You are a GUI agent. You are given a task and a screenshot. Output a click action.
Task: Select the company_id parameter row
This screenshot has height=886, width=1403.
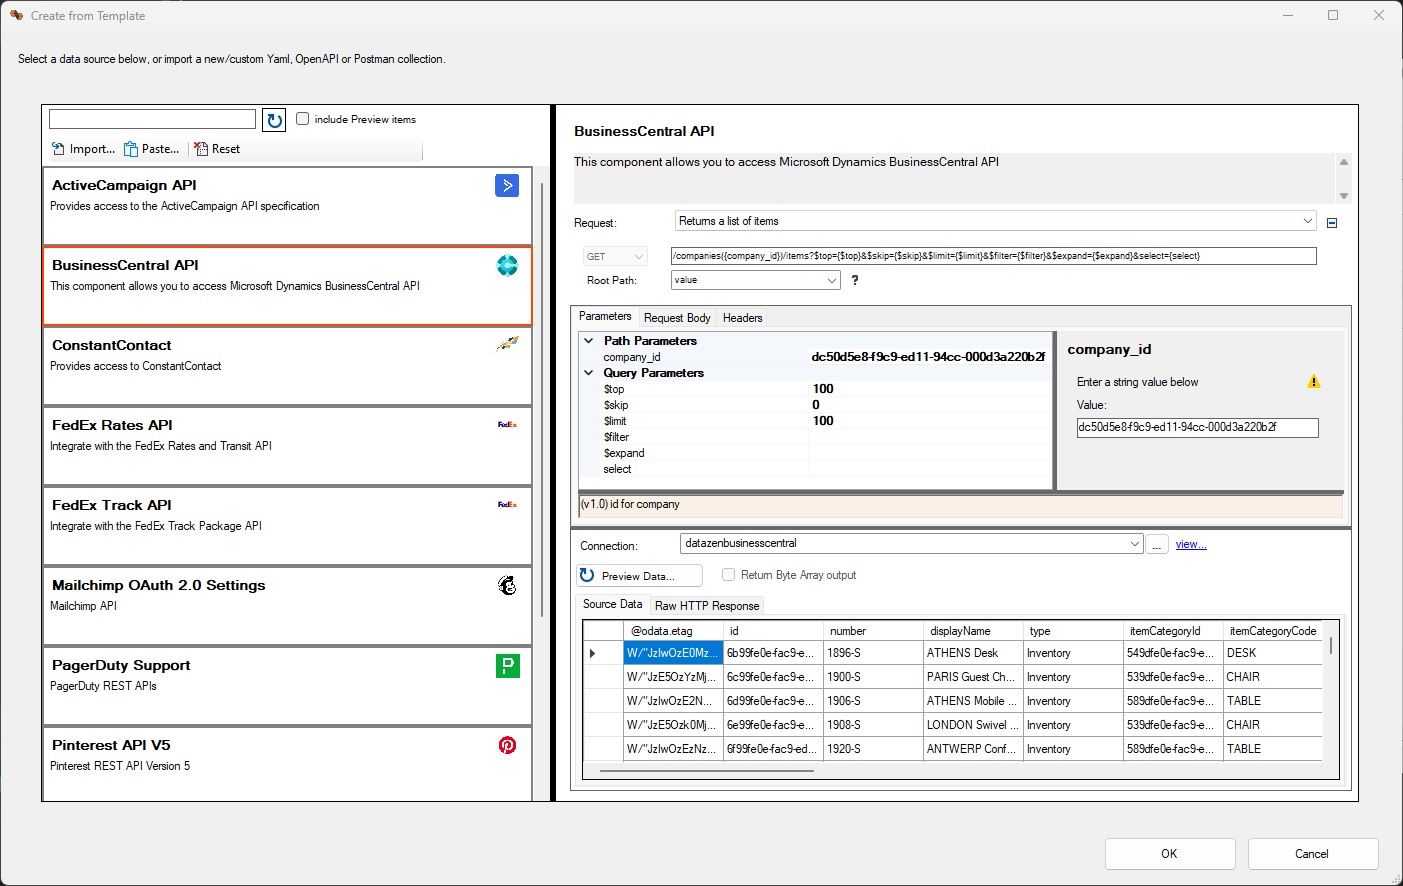[x=814, y=357]
